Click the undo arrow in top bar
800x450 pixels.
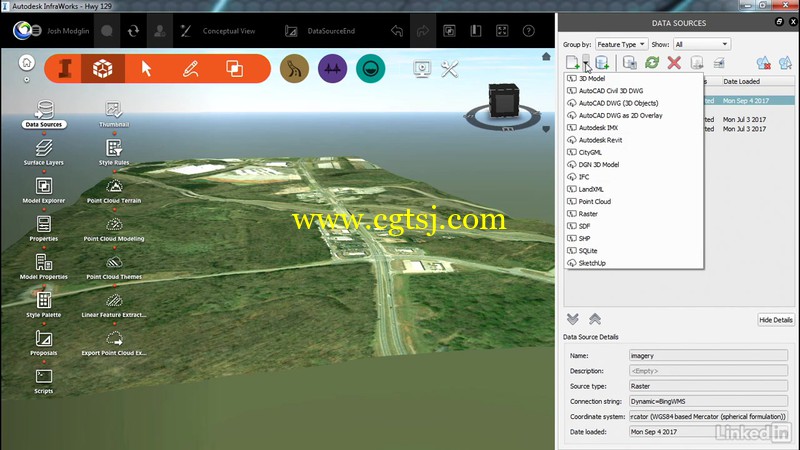[396, 31]
